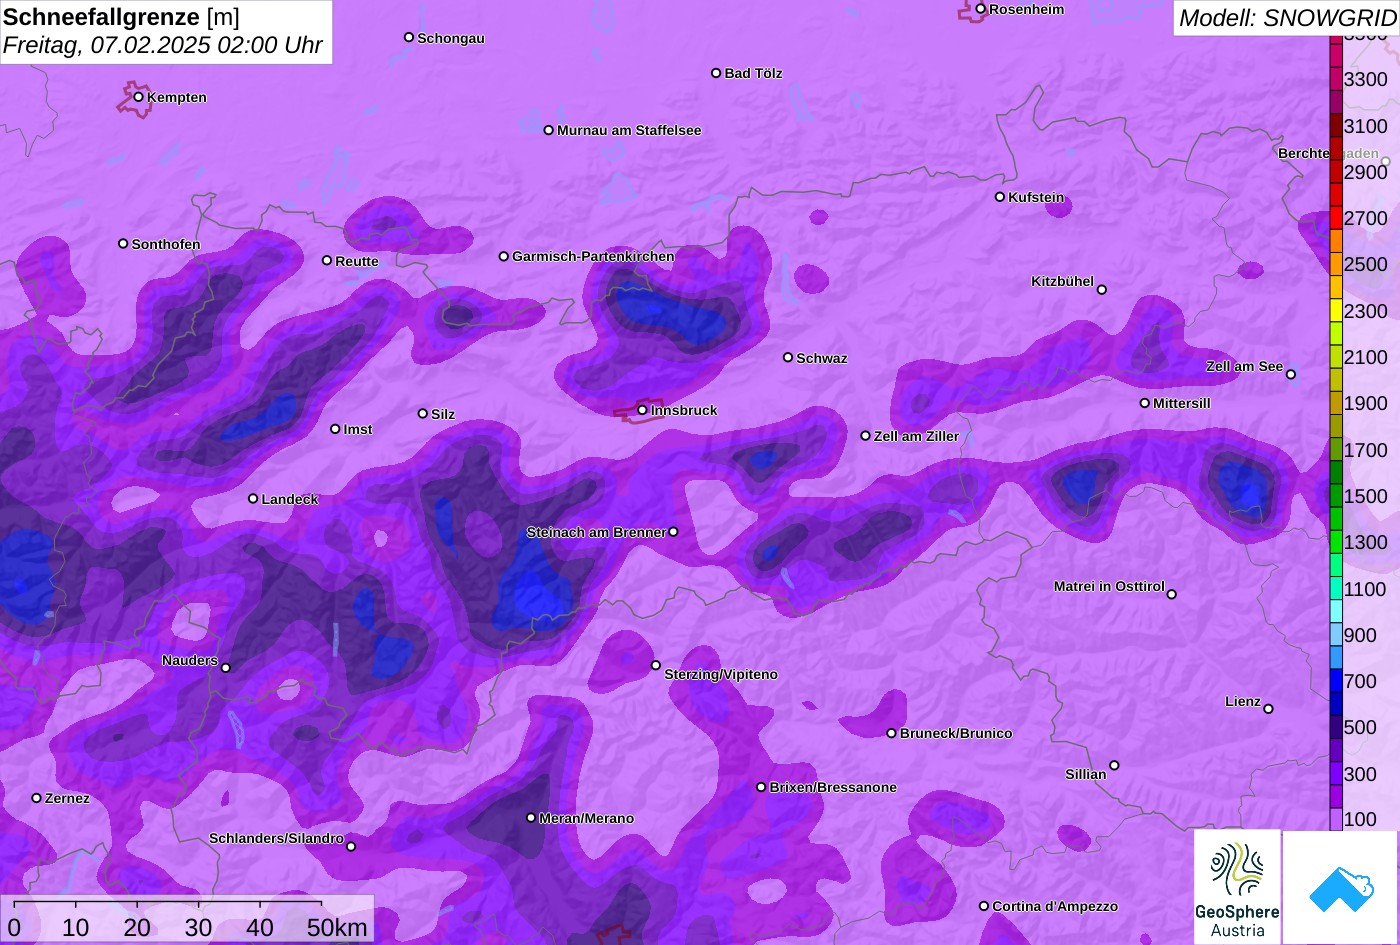This screenshot has width=1400, height=945.
Task: Click the Schlanders/Silandro label
Action: [x=276, y=839]
